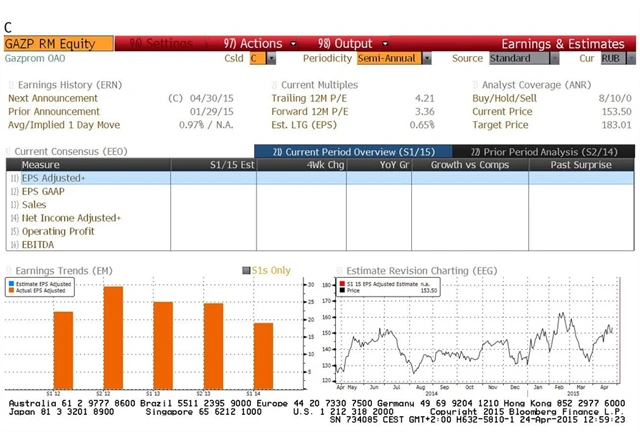Click the Net Income Adjusted+ measure

click(x=70, y=217)
